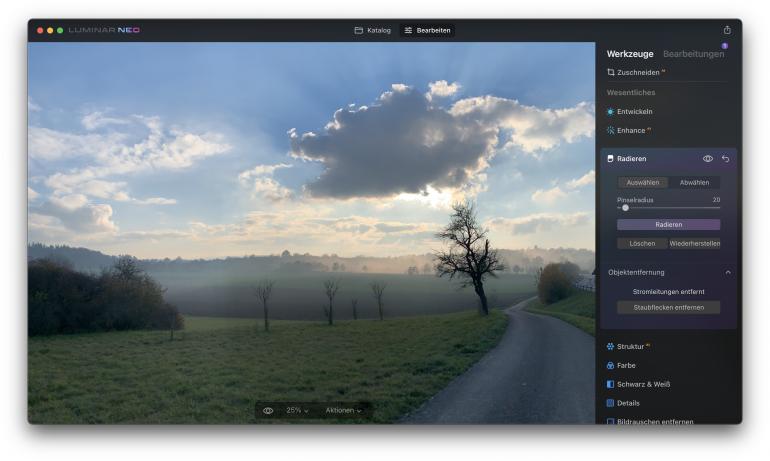Click the purple notification badge on Bearbeitungen
This screenshot has width=770, height=461.
[724, 46]
